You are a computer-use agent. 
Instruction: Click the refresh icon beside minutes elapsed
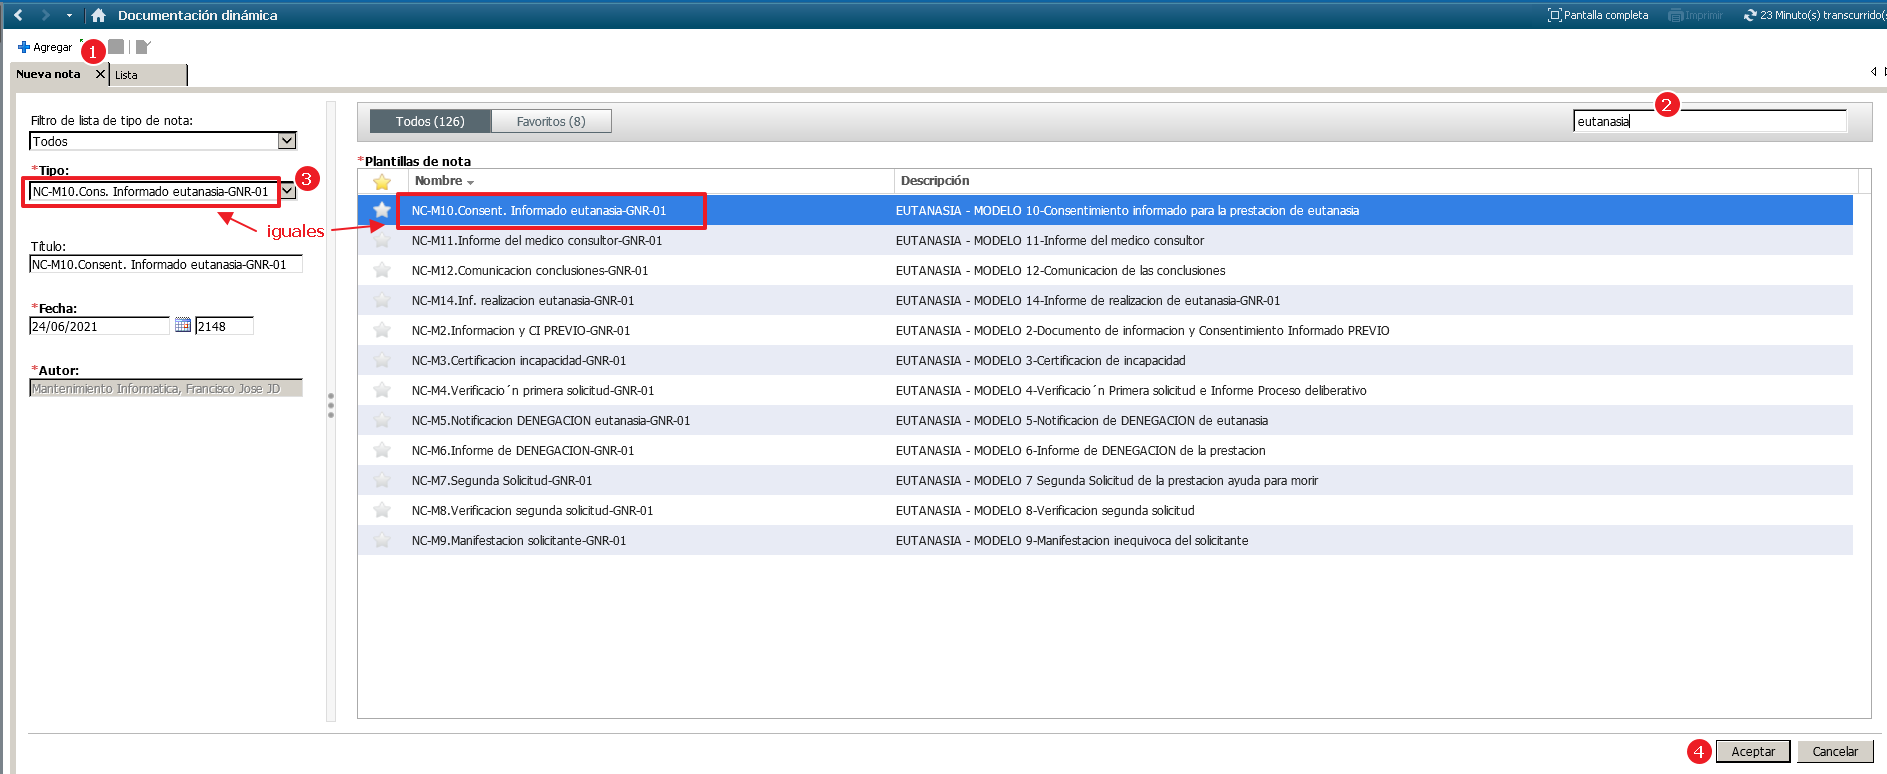tap(1750, 15)
